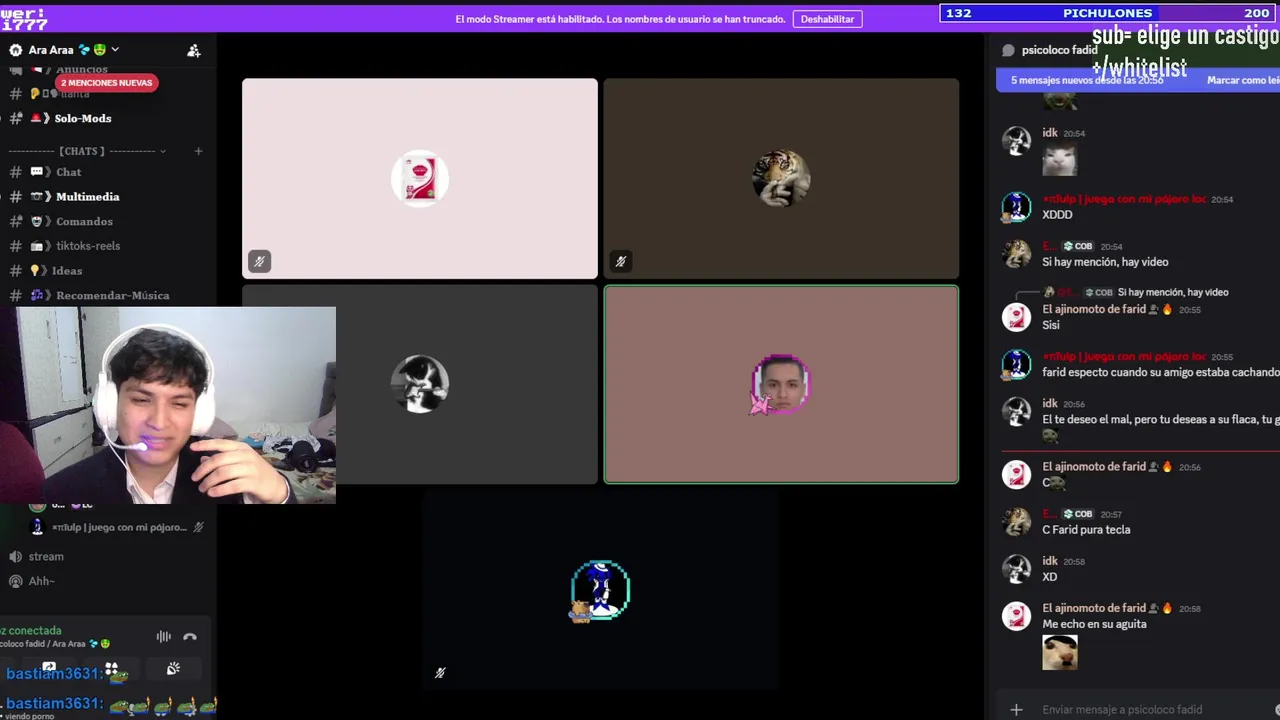Click El ajinomoto de farid username at 20:55
1280x720 pixels.
pyautogui.click(x=1094, y=310)
